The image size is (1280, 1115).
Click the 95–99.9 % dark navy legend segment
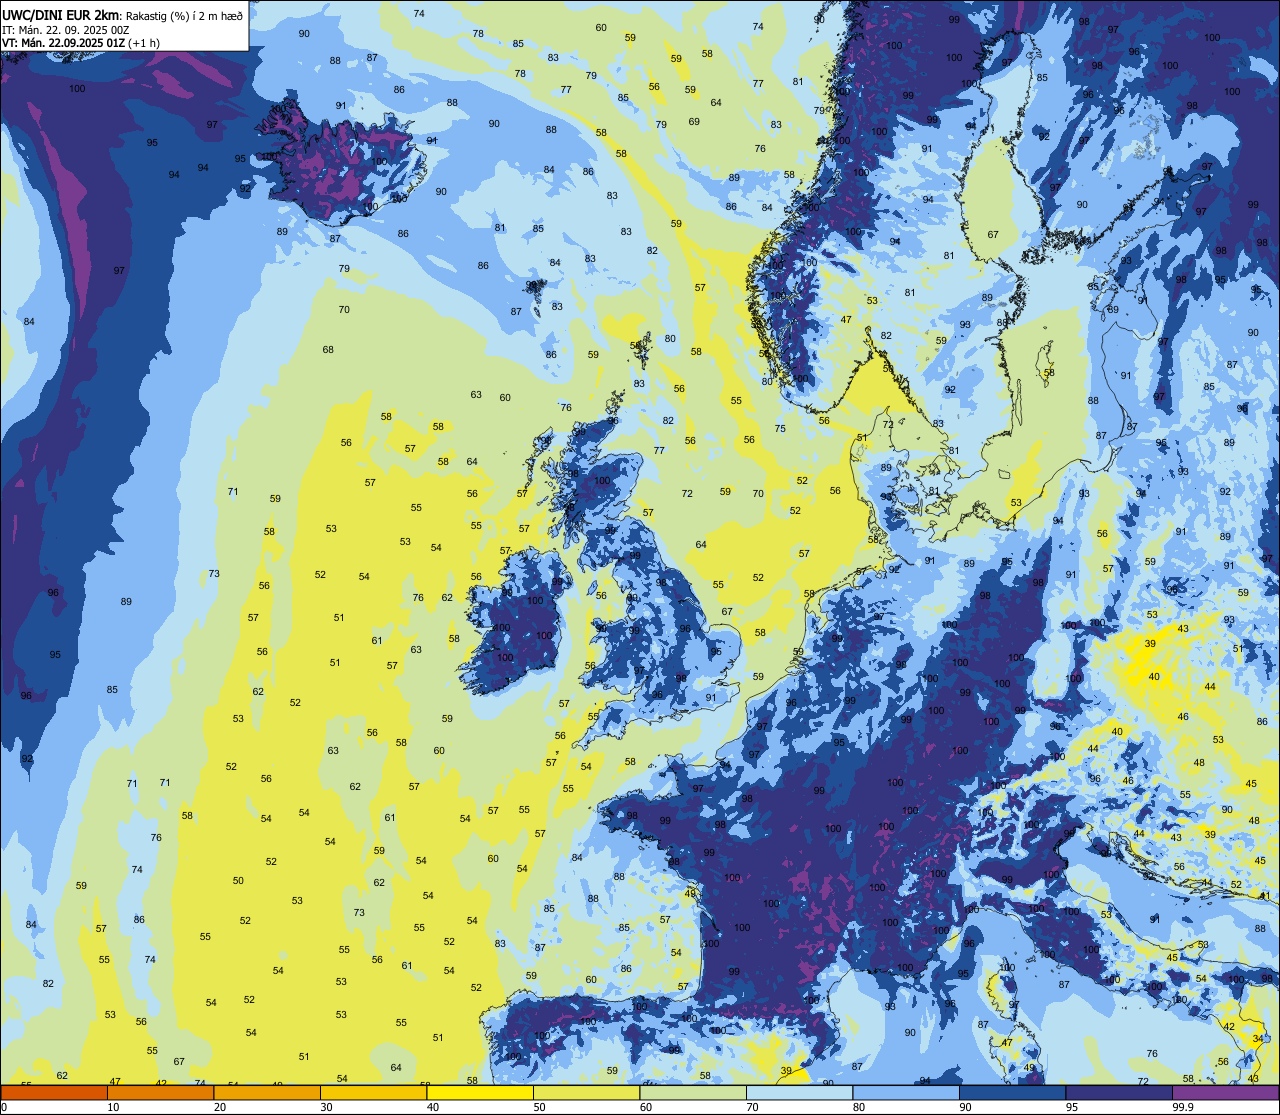(x=1119, y=1093)
